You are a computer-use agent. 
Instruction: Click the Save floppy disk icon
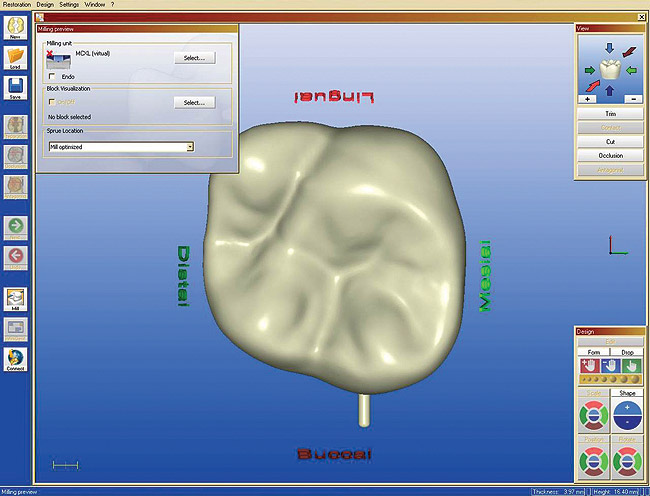(14, 86)
